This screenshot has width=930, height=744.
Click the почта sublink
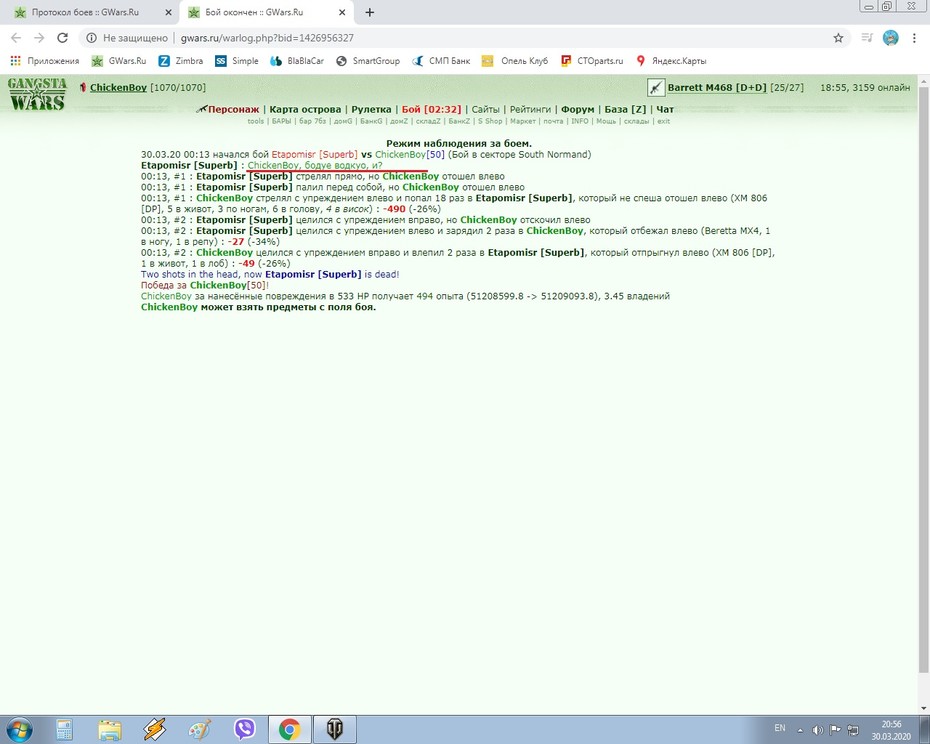coord(553,121)
